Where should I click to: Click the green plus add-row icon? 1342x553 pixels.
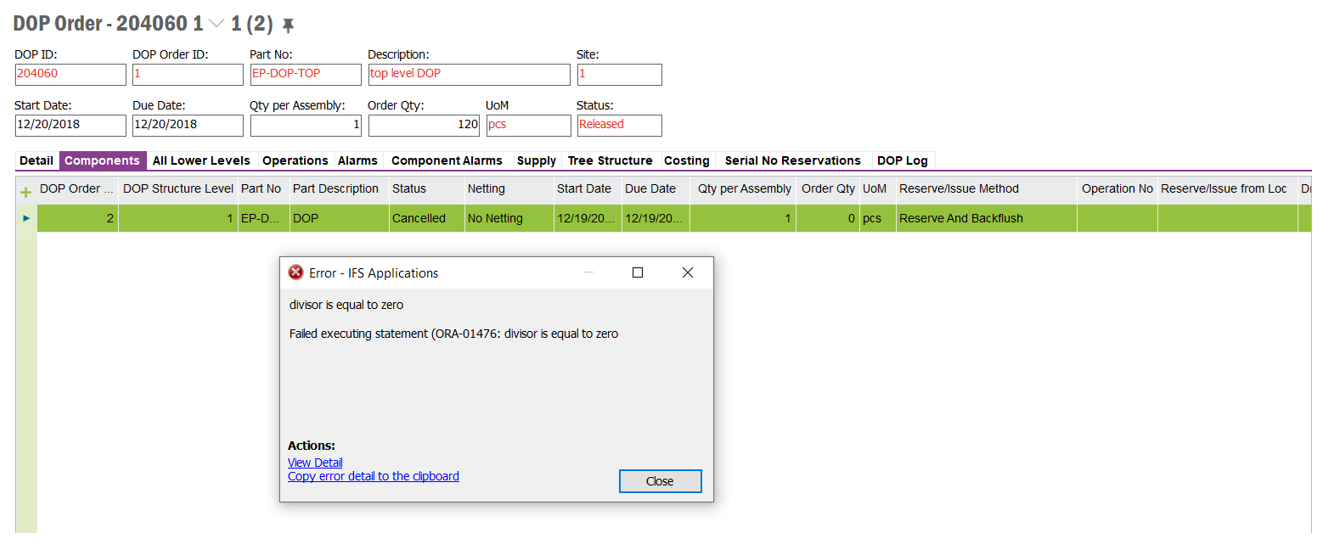26,190
